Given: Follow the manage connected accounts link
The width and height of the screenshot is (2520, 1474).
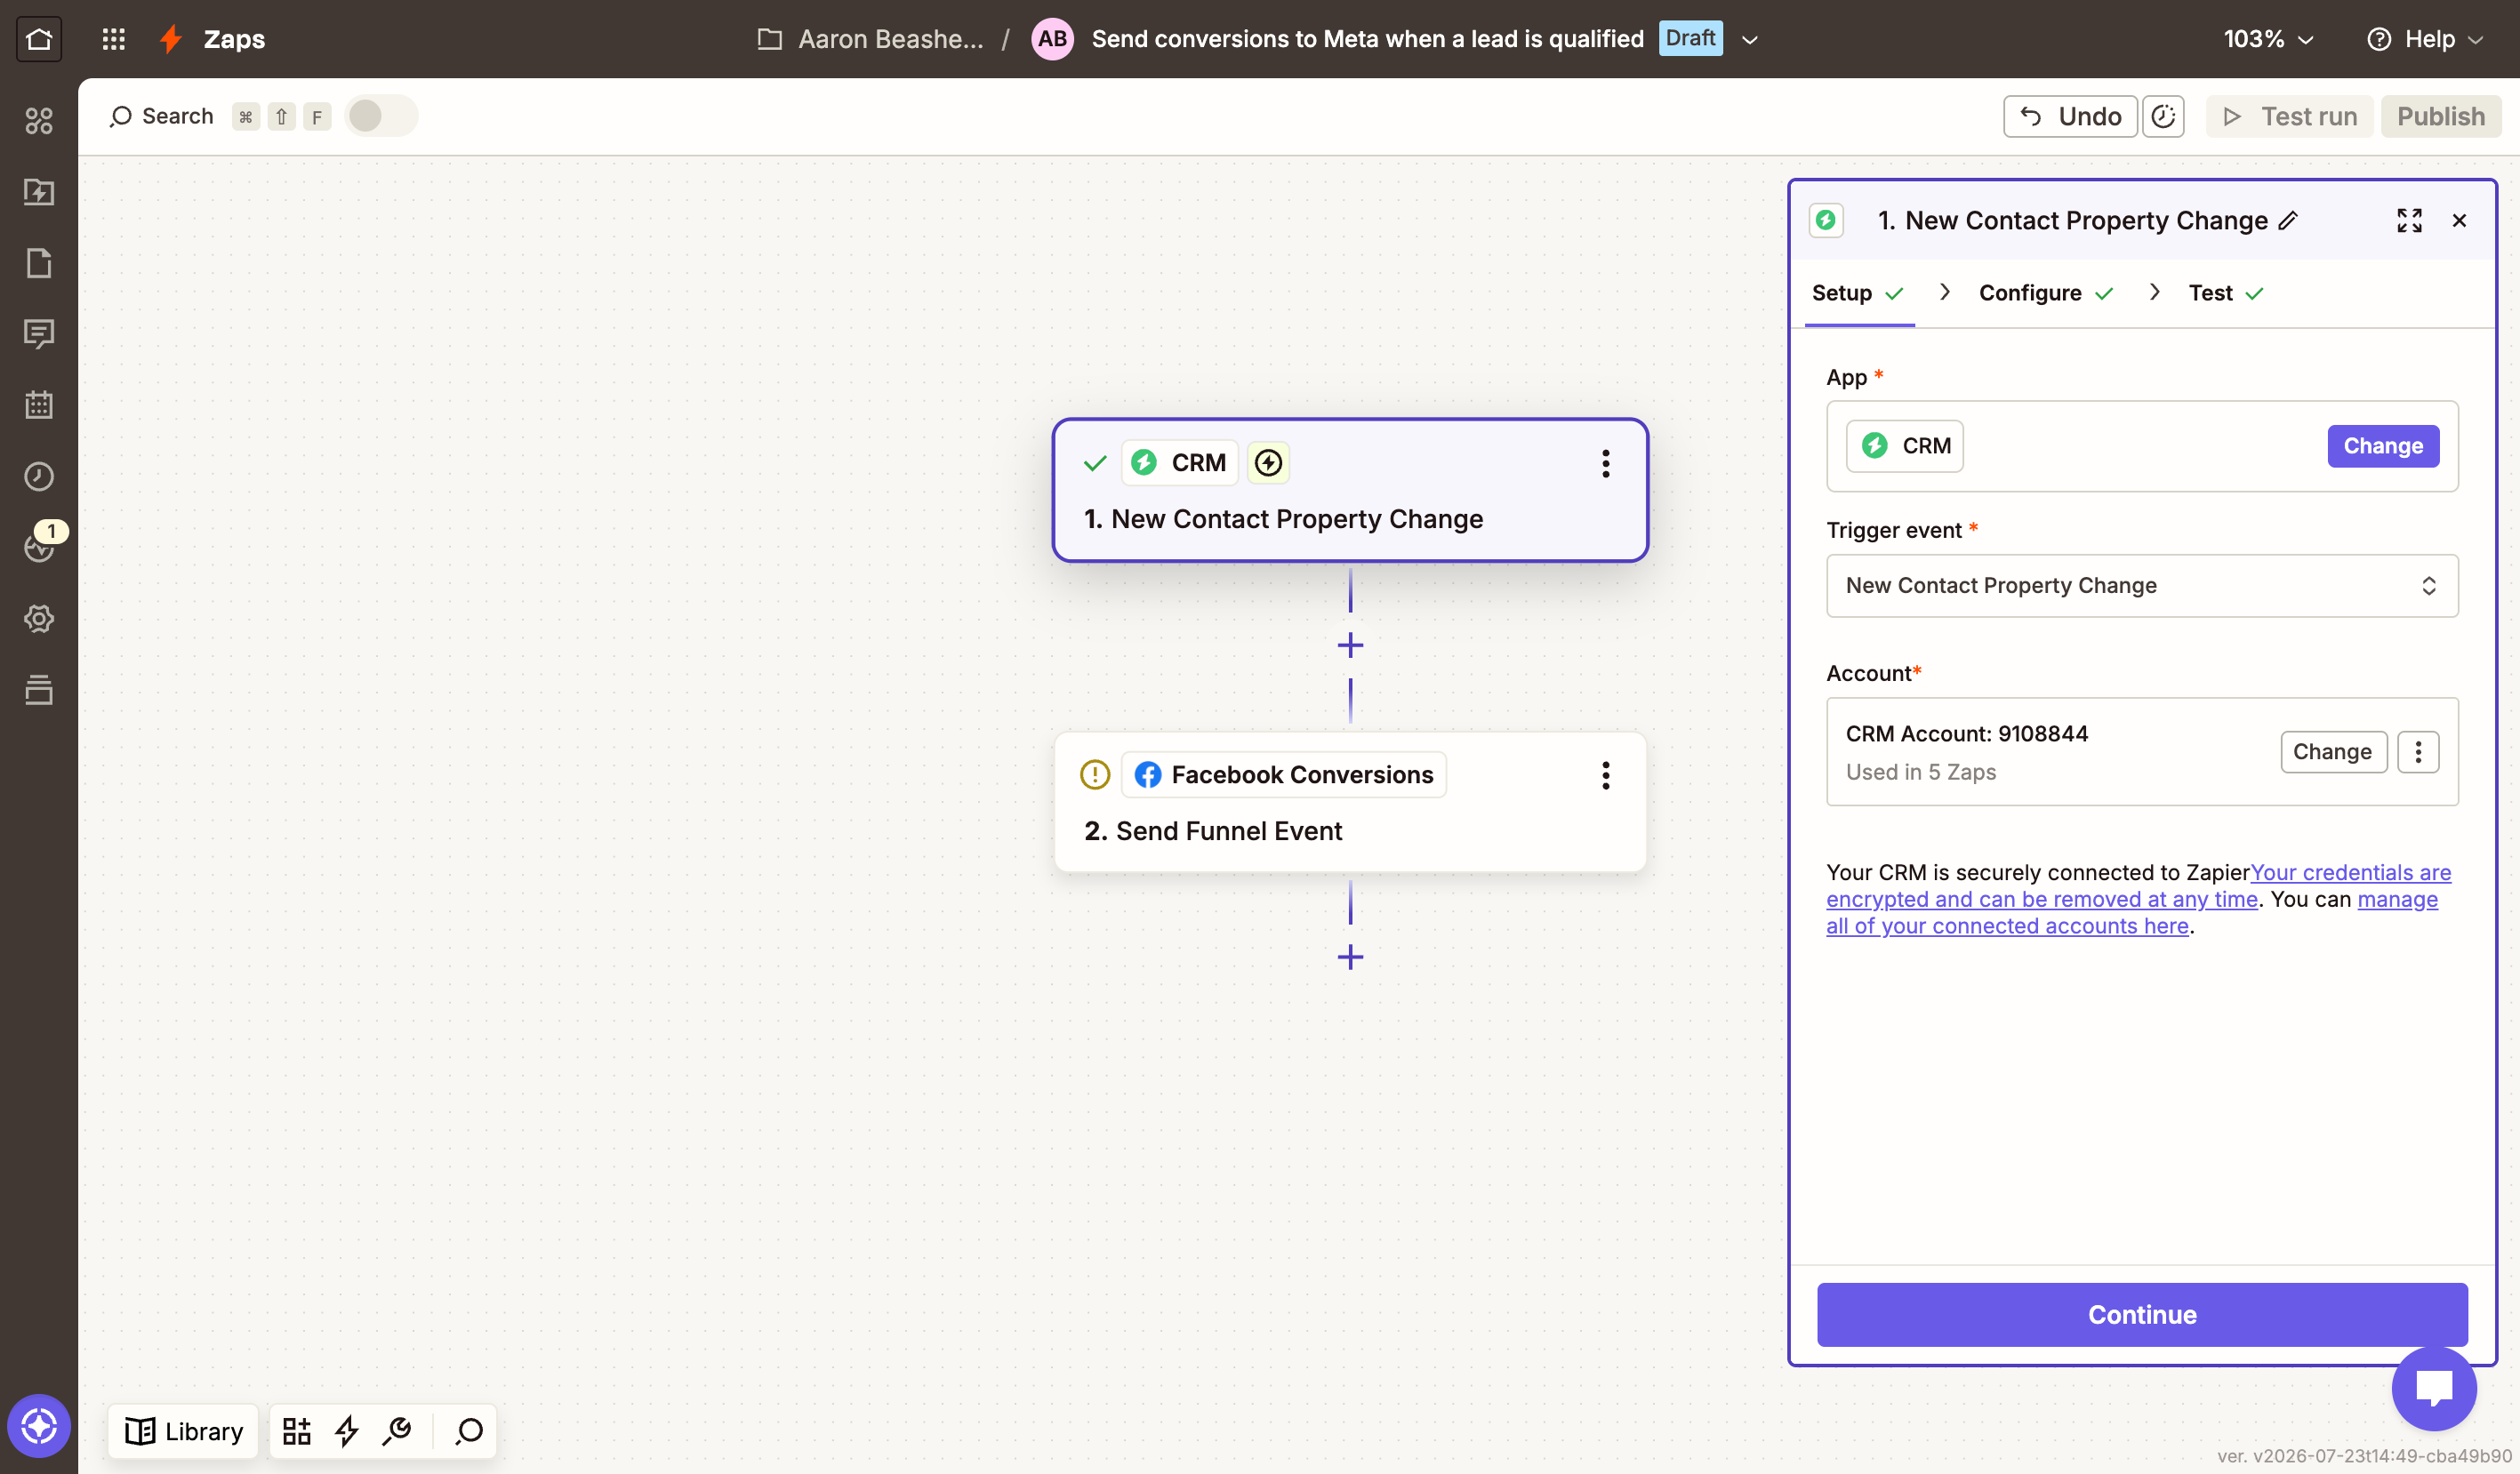Looking at the screenshot, I should pyautogui.click(x=2131, y=912).
